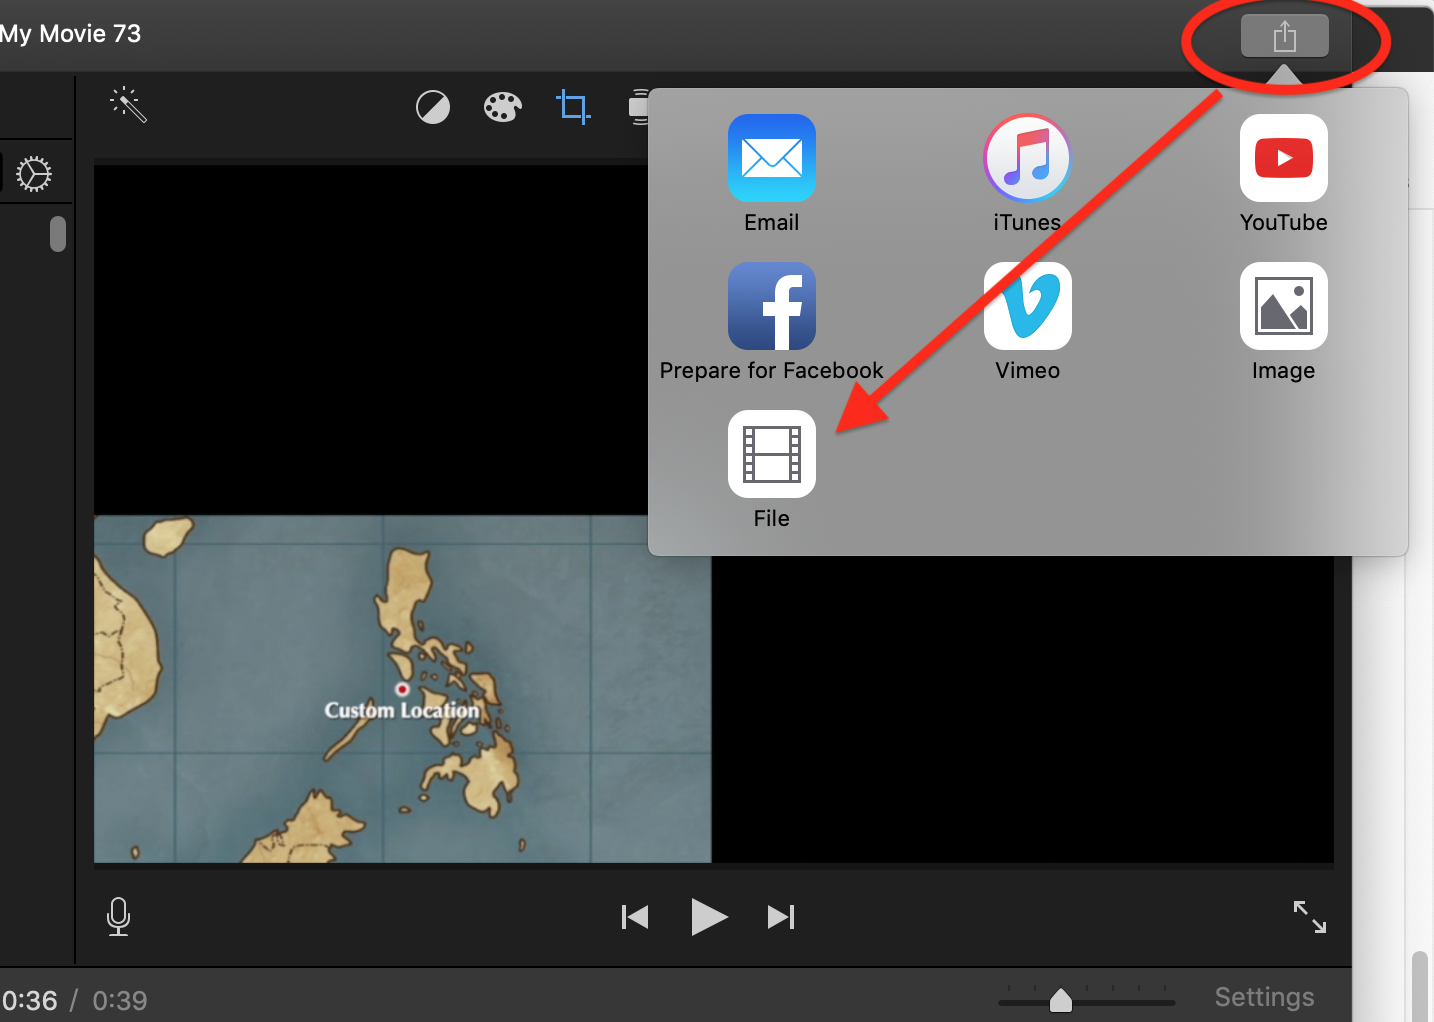Open the color correction palette

click(502, 106)
